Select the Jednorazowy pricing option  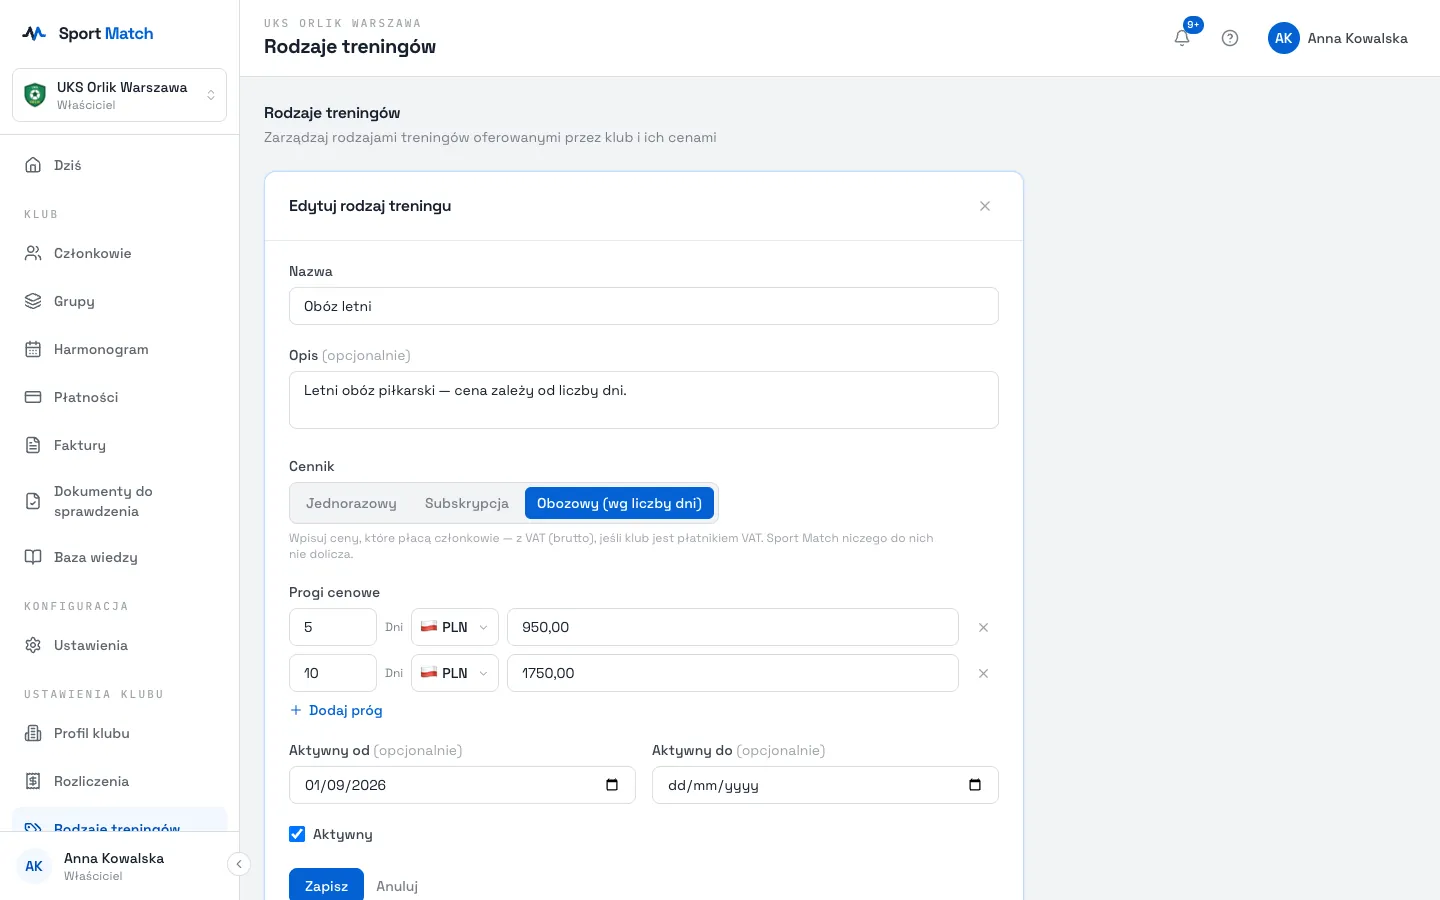(351, 503)
